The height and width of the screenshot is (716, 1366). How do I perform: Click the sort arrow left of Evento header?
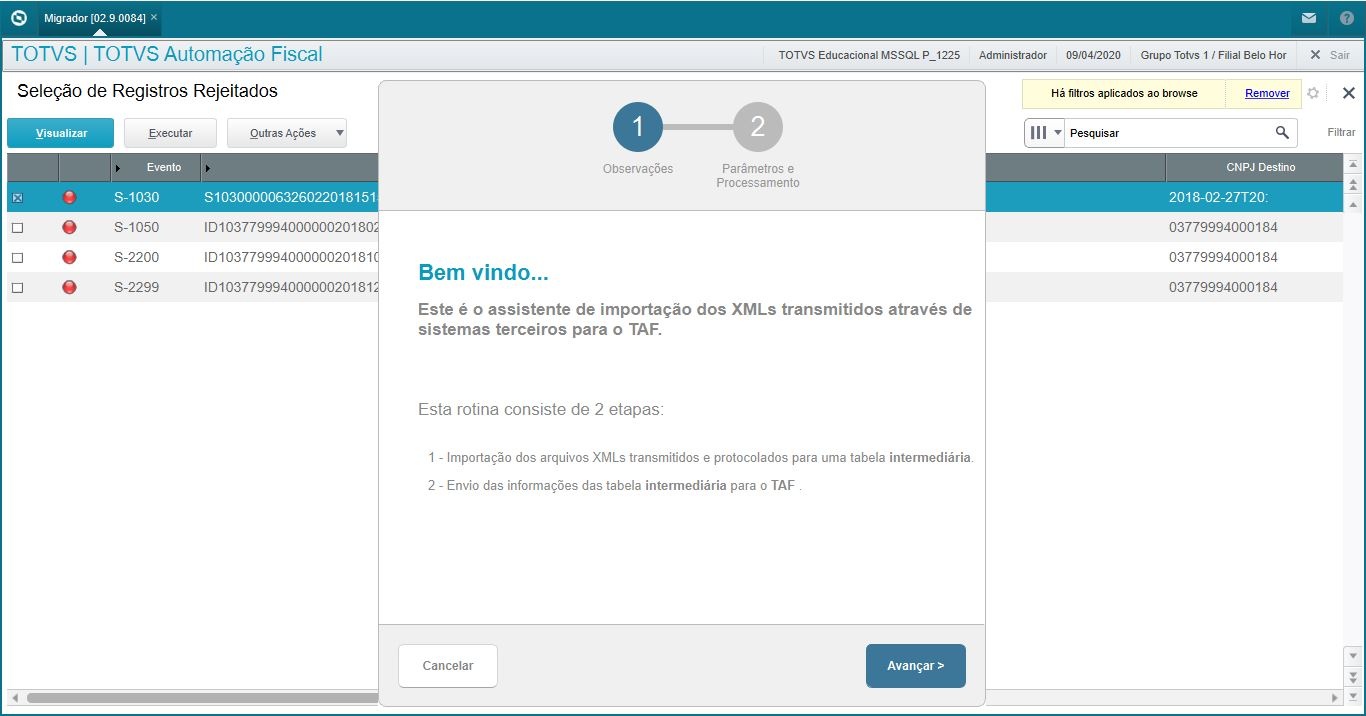pos(118,167)
